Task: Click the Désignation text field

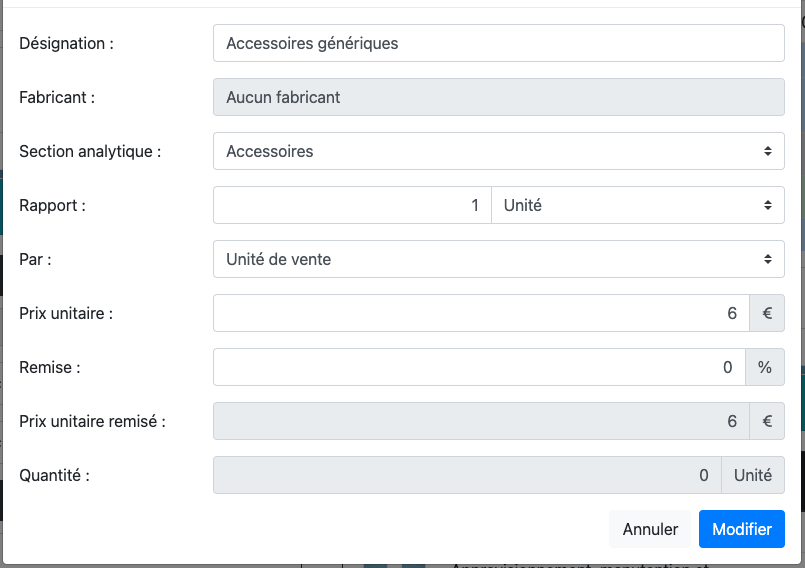Action: click(x=498, y=43)
